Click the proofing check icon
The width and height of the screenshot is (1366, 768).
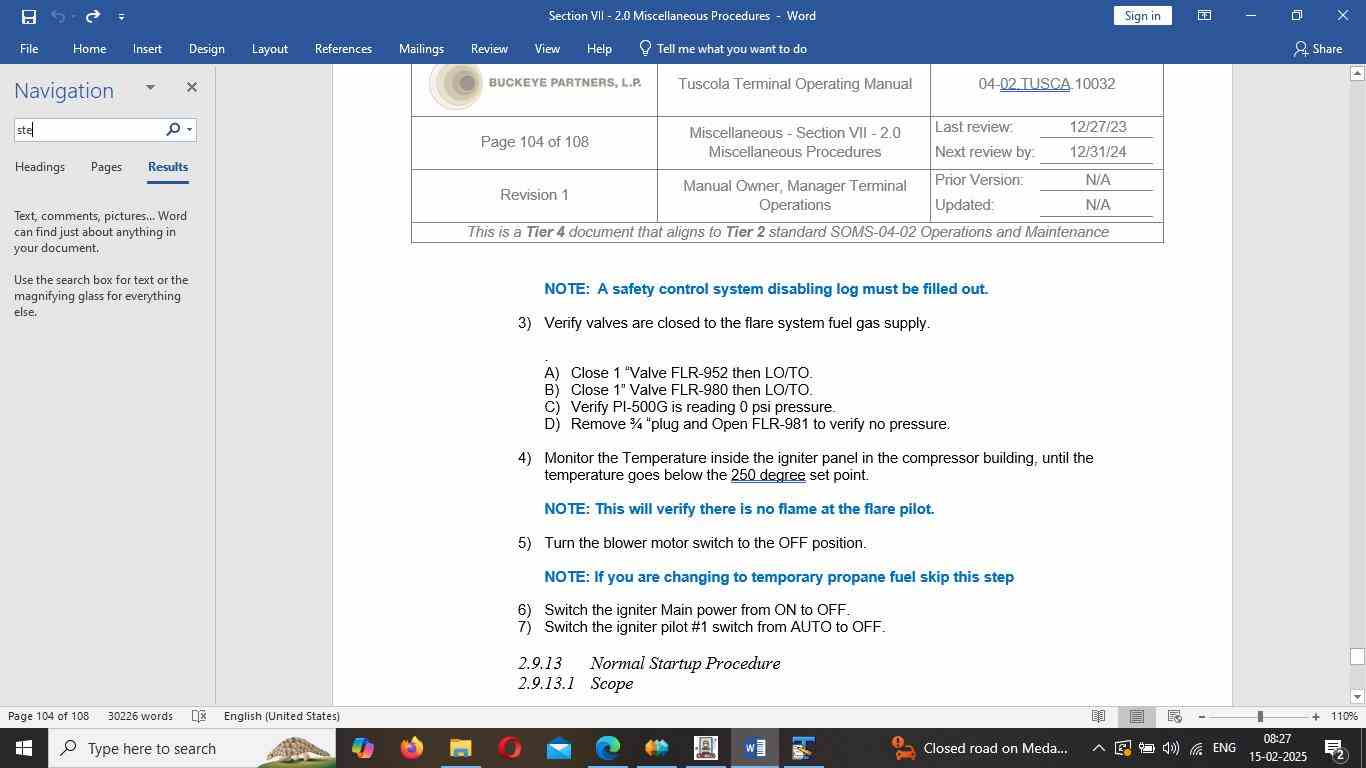point(198,716)
